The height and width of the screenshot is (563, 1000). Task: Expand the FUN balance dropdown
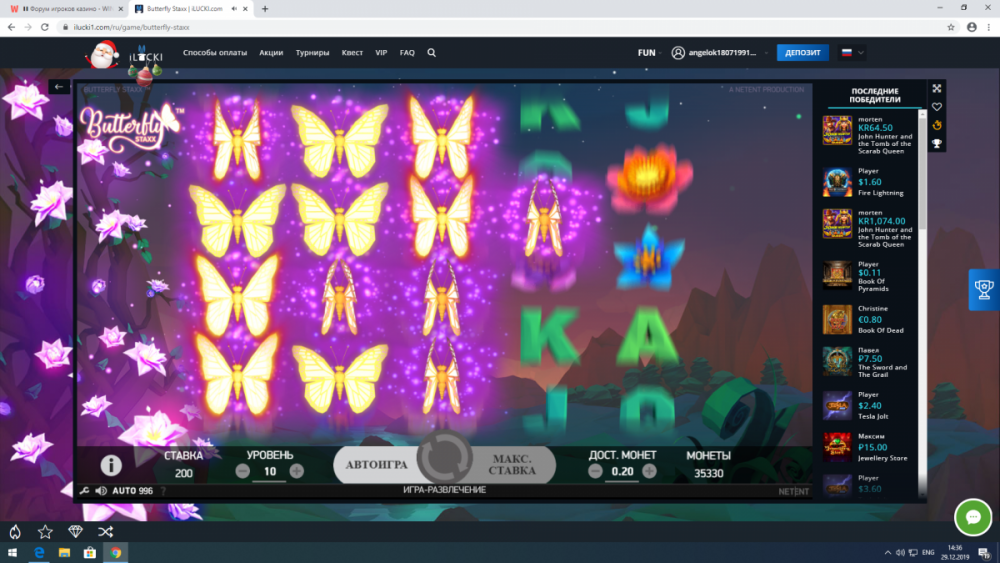point(649,53)
